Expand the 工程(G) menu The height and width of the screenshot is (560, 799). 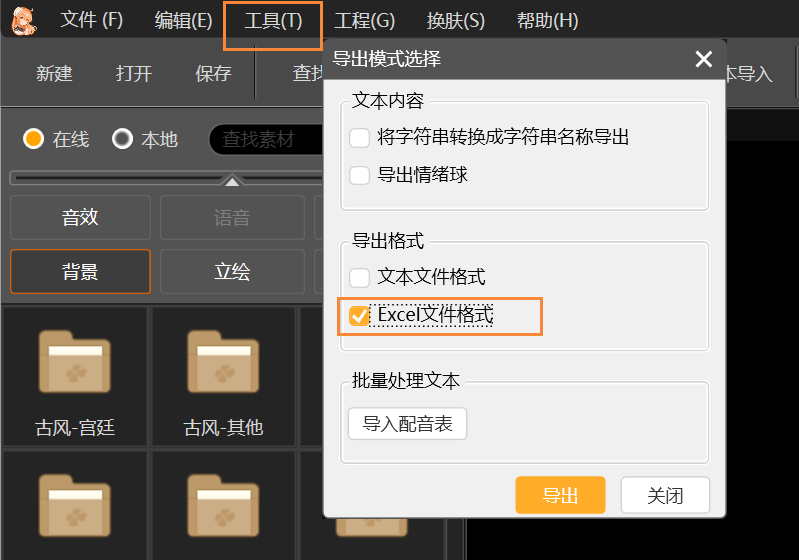coord(365,21)
